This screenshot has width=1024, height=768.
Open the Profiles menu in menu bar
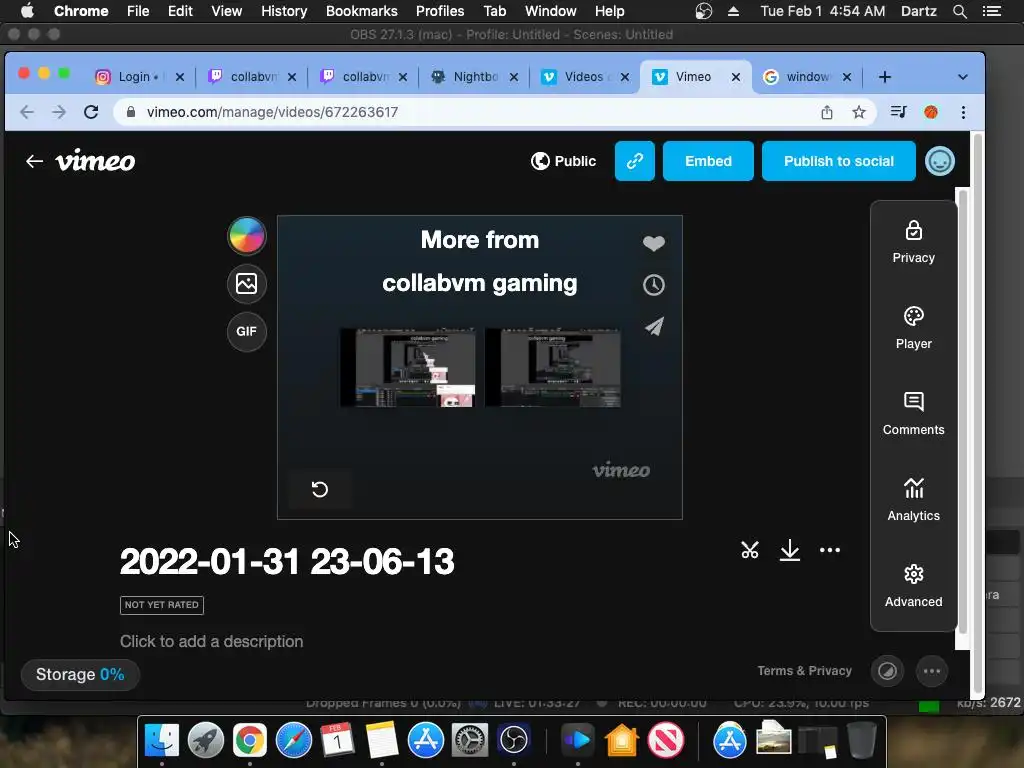coord(440,11)
